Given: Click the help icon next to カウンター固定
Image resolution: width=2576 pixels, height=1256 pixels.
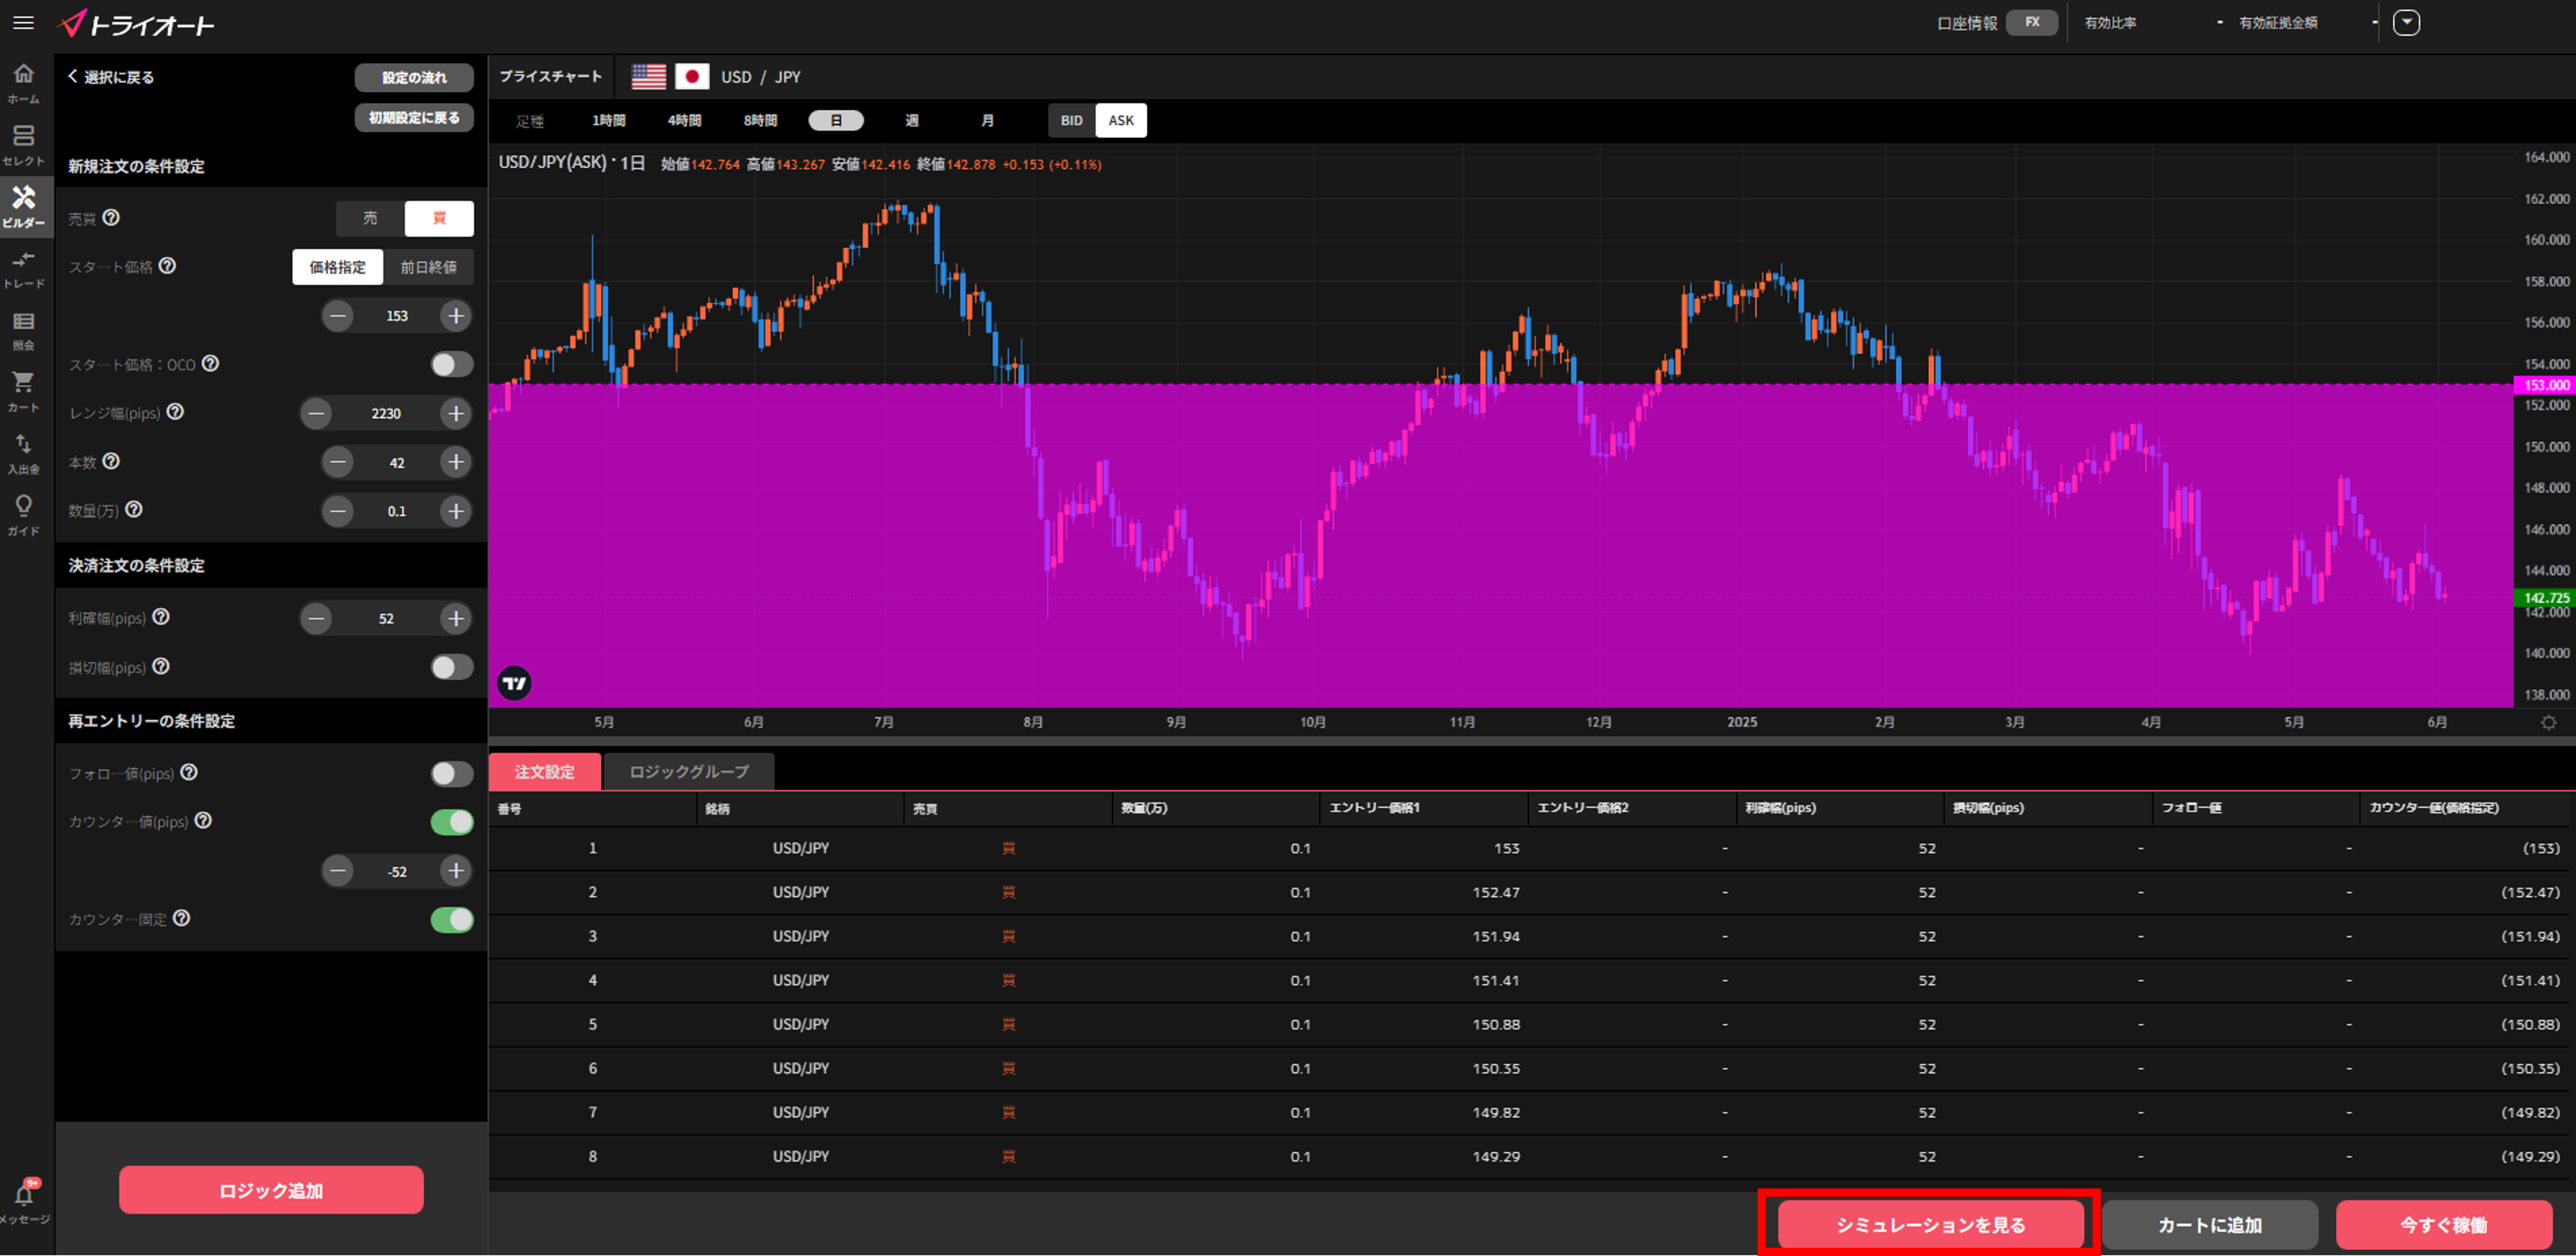Looking at the screenshot, I should pos(182,918).
